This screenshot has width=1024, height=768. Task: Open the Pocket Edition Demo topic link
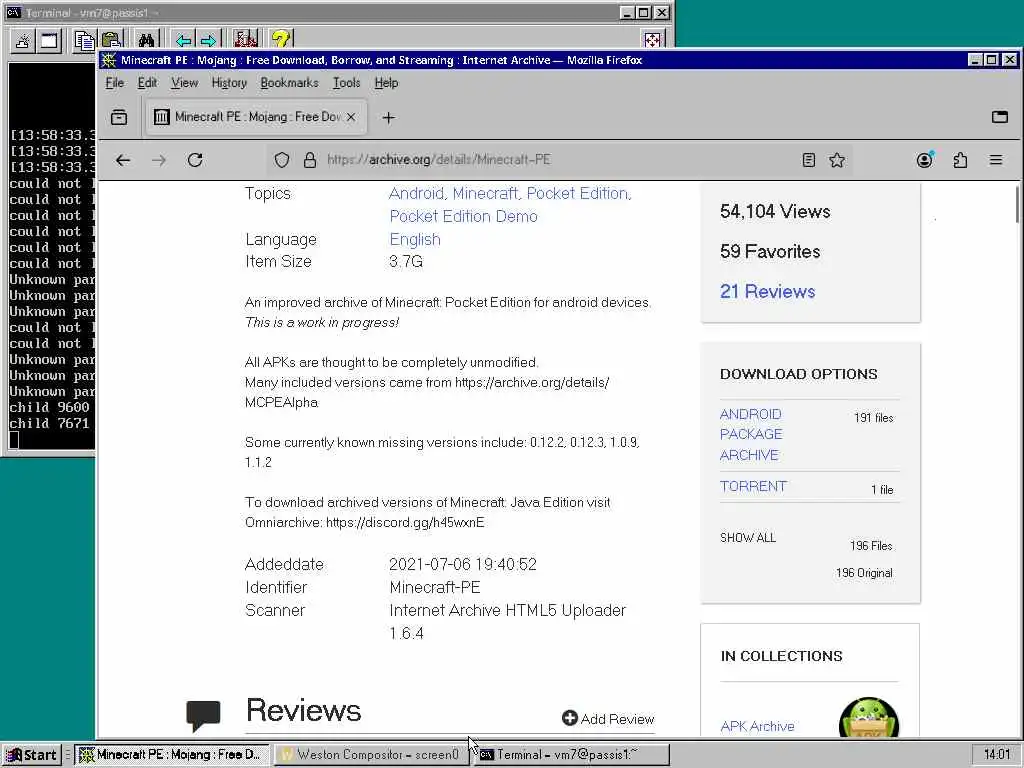[464, 216]
